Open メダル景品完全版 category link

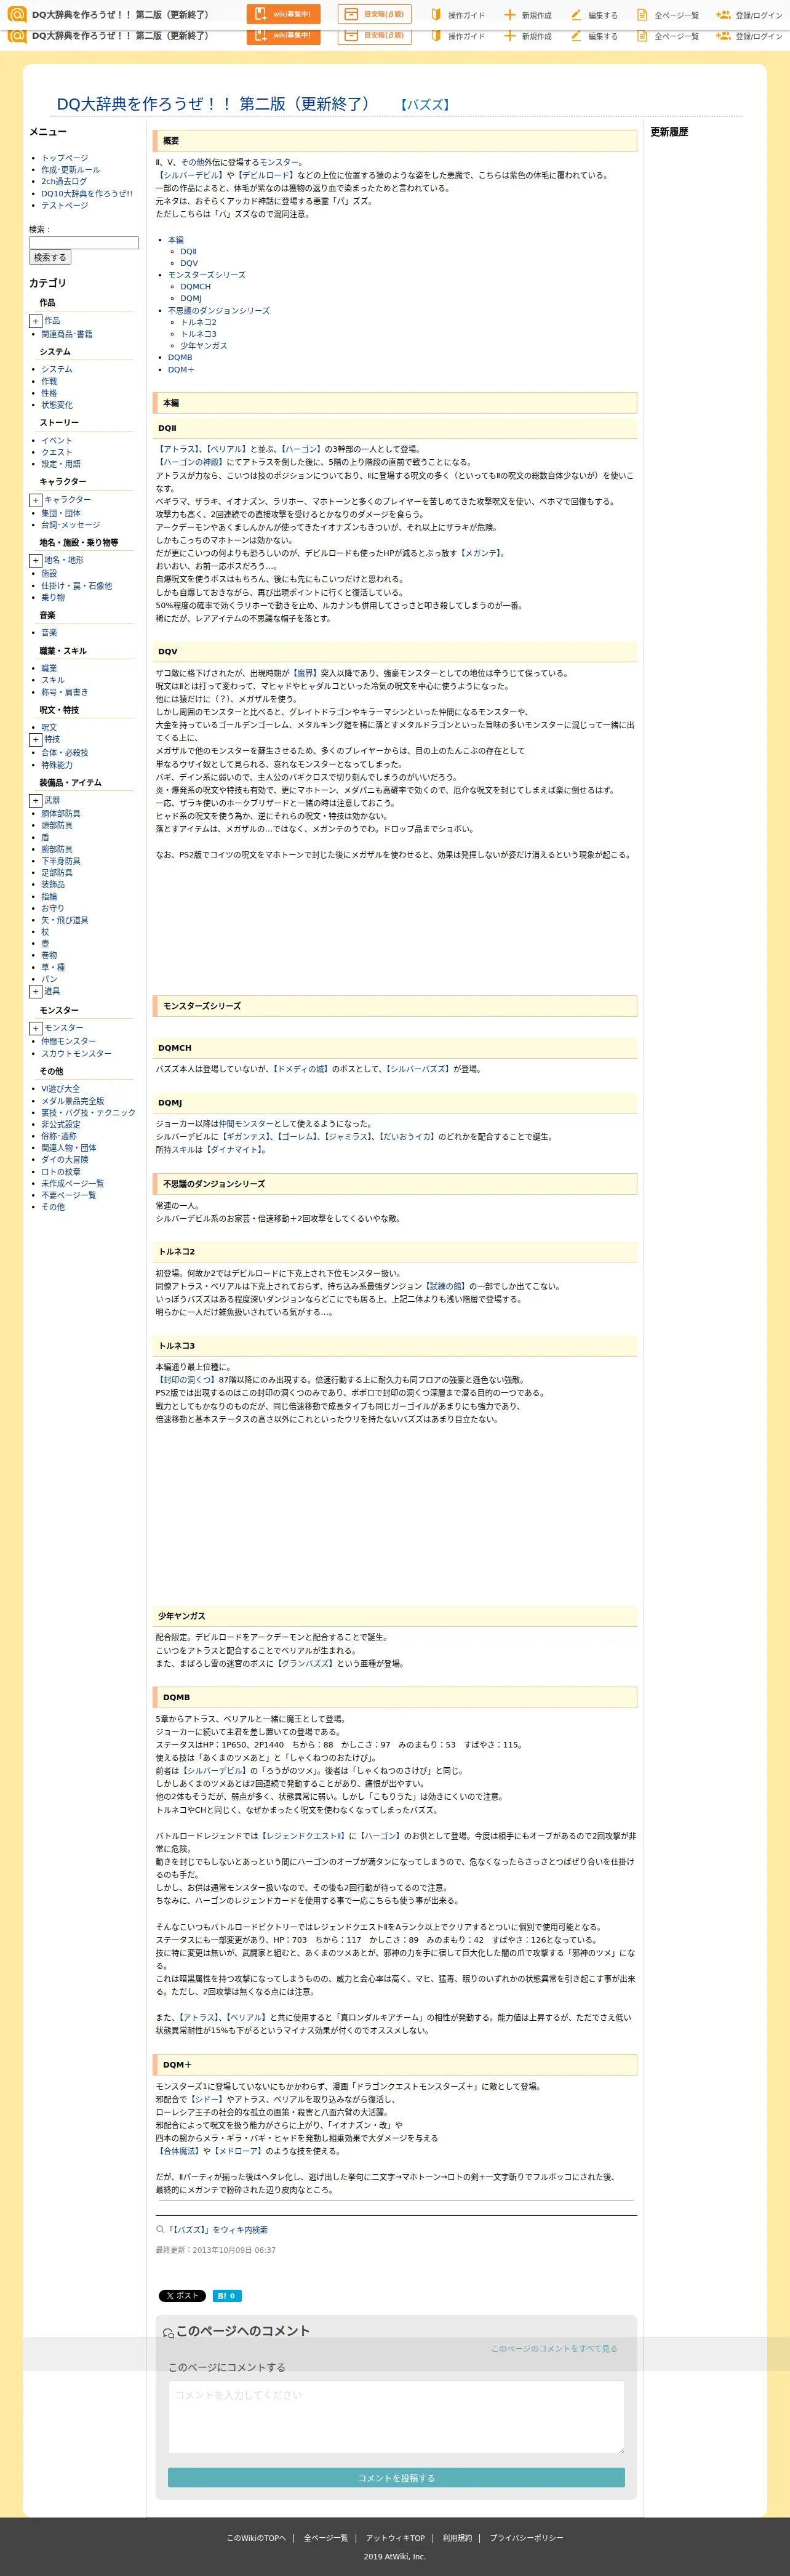72,1101
